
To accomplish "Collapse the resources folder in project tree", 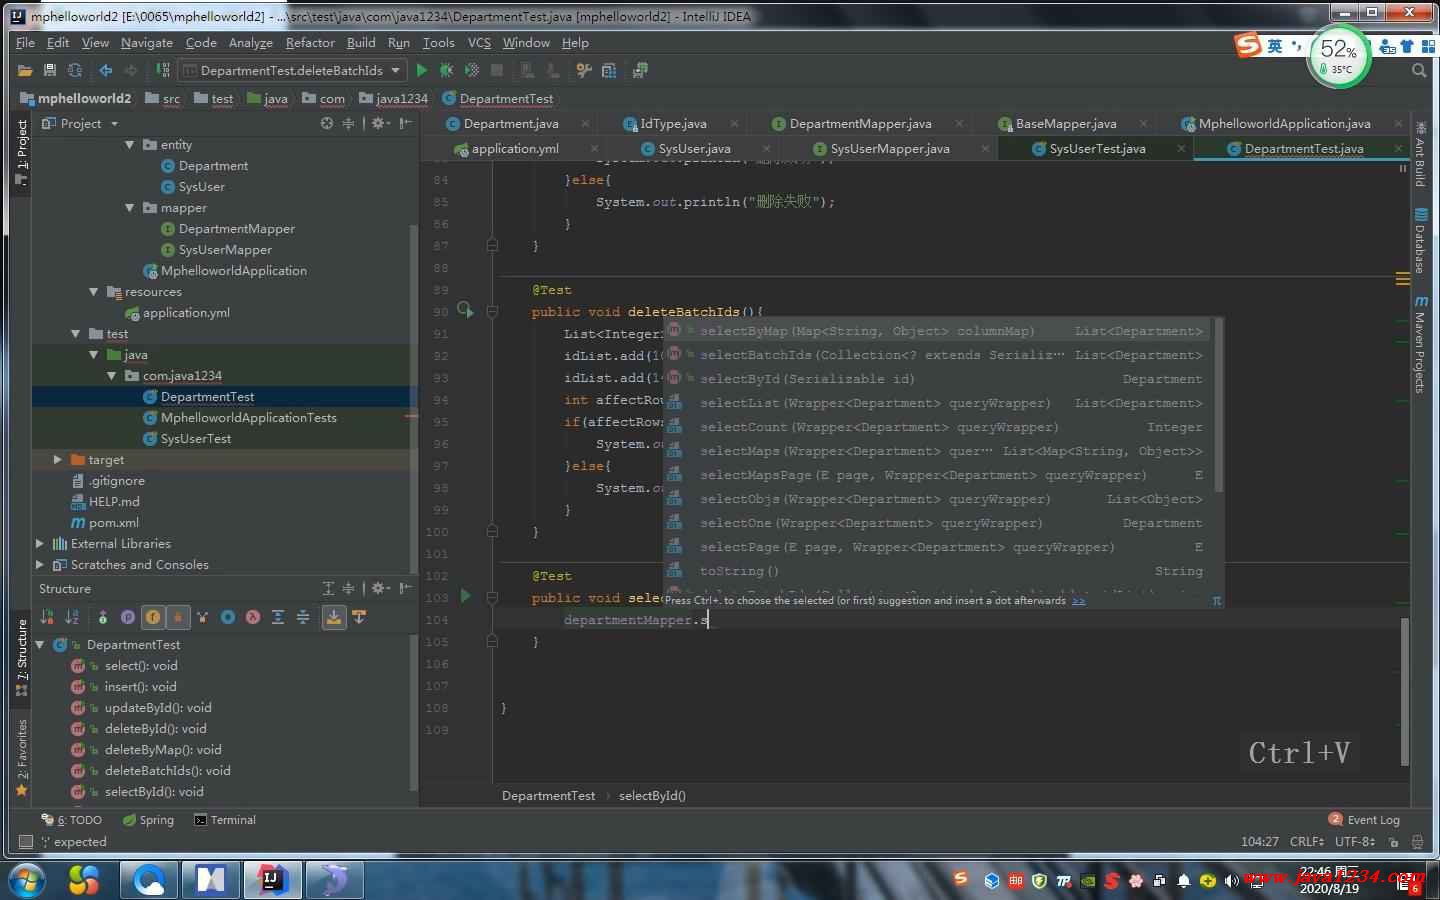I will click(x=93, y=292).
